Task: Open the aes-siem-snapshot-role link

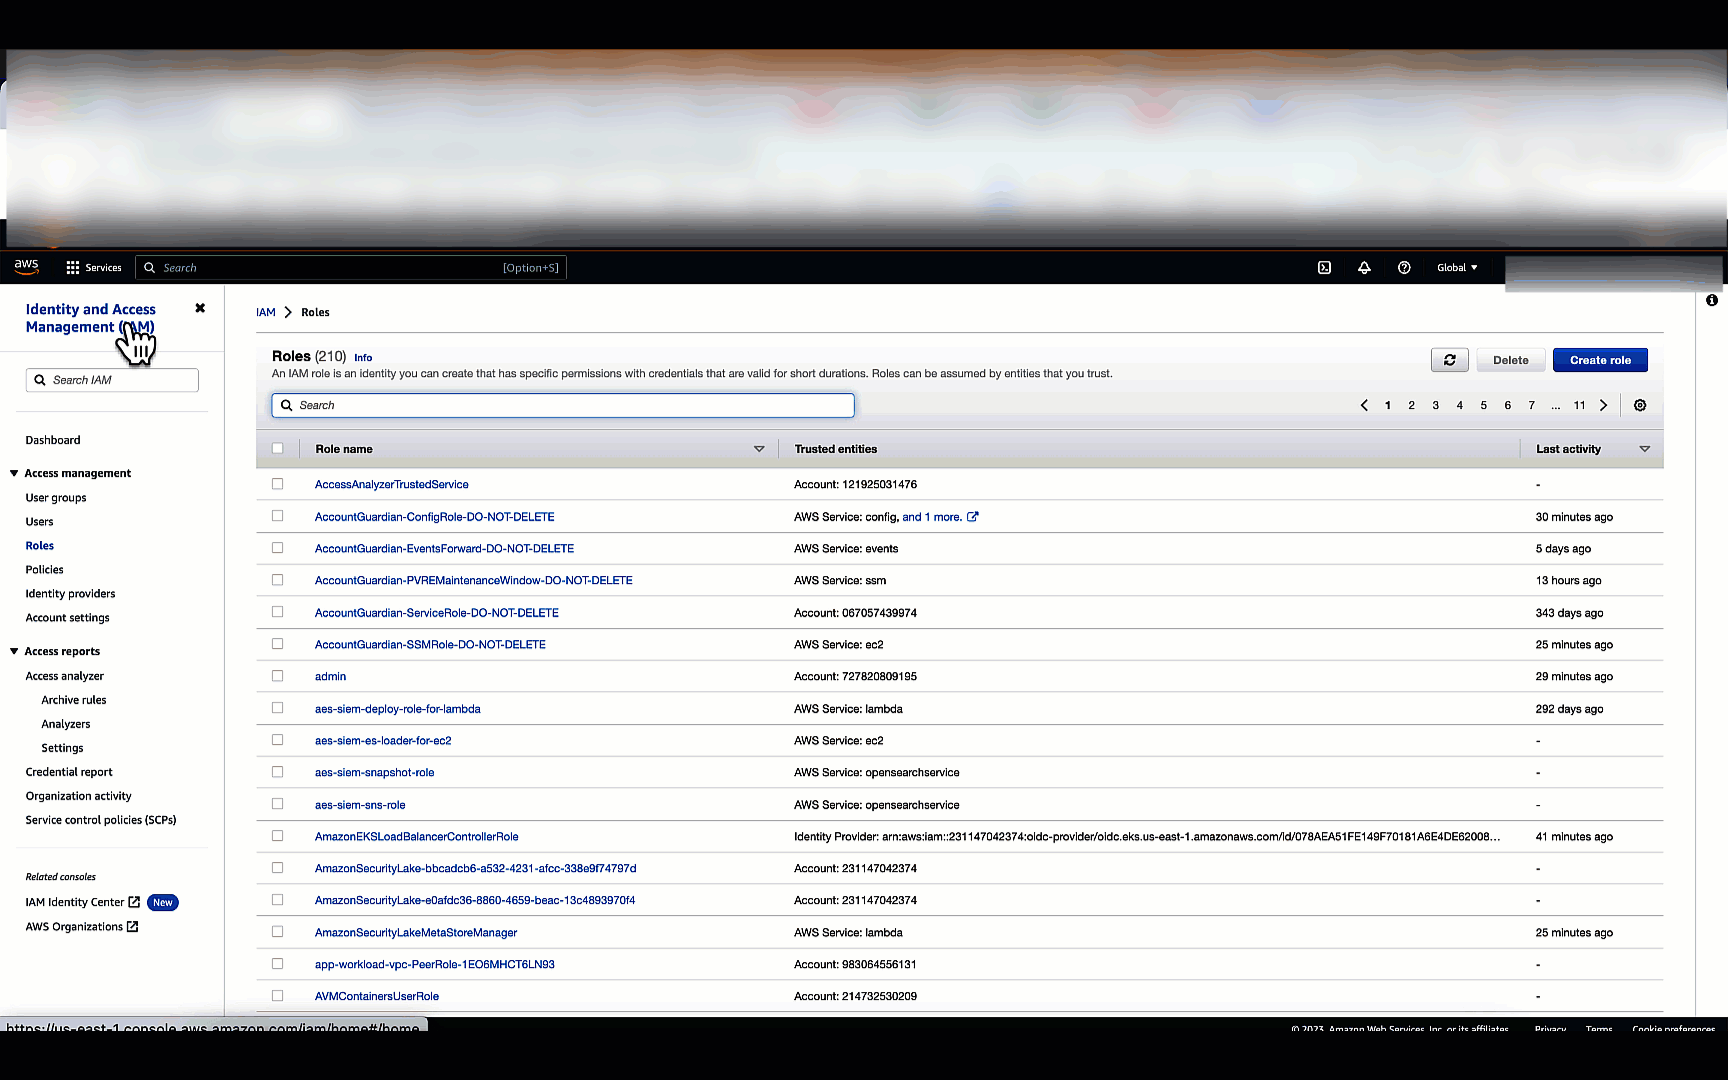Action: click(375, 773)
